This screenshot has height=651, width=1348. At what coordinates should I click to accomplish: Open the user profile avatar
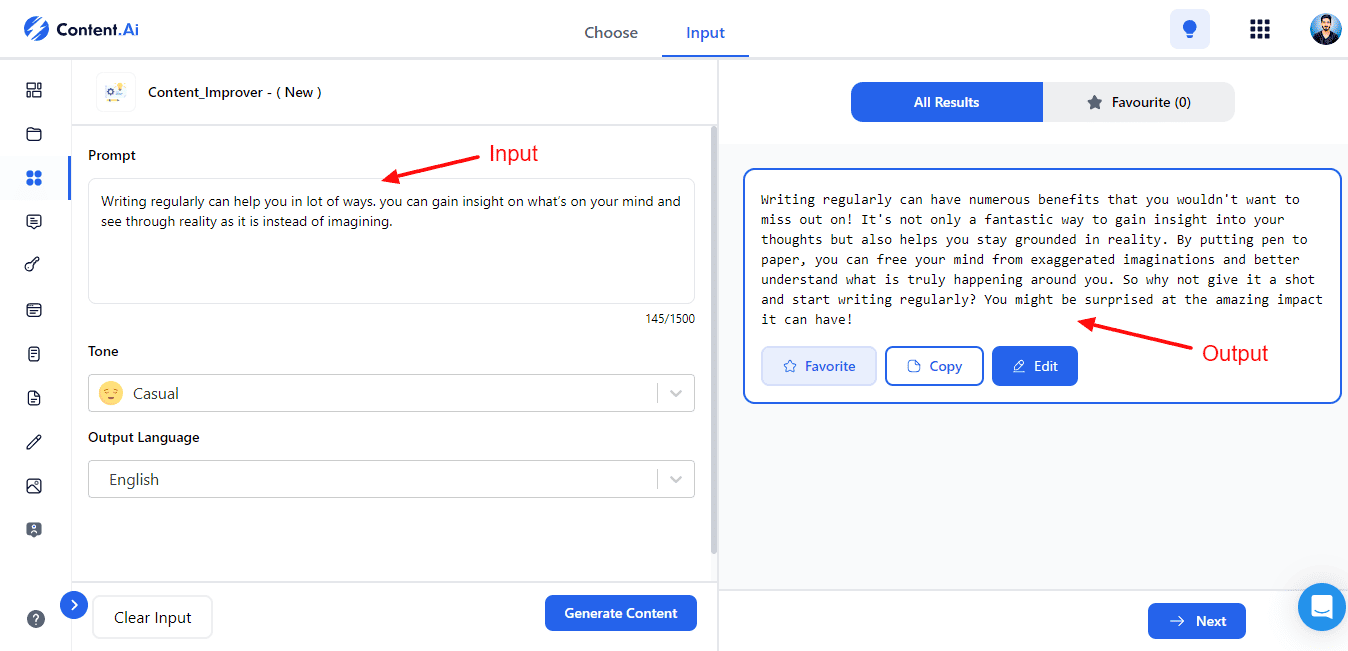pos(1325,29)
